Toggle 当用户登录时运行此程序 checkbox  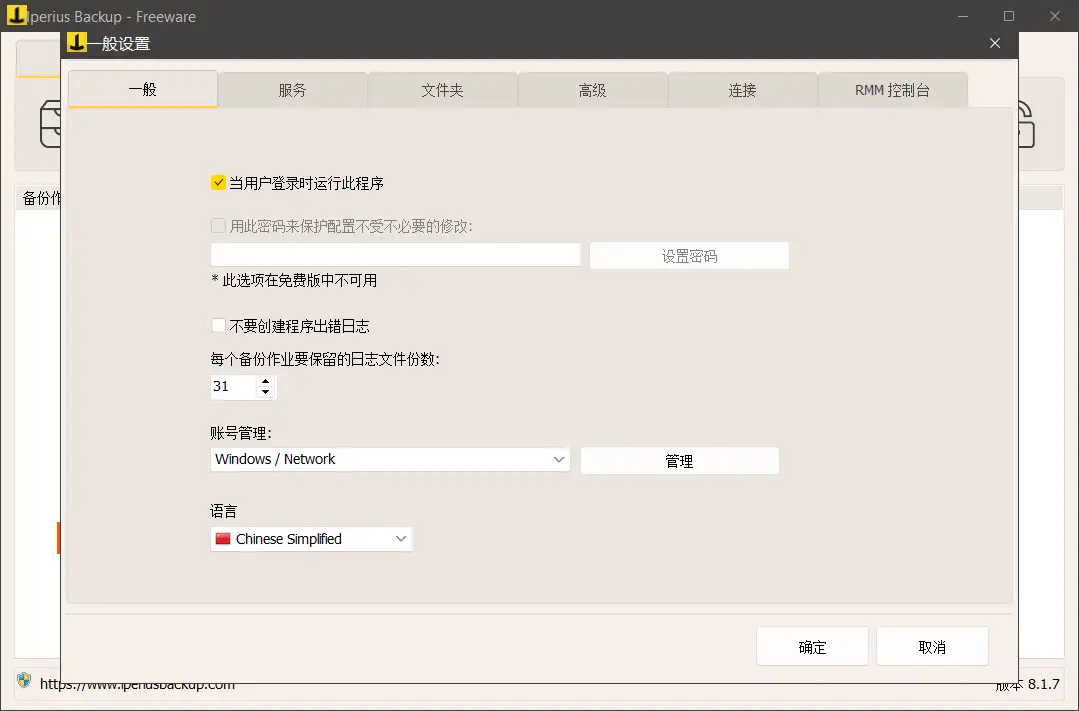pyautogui.click(x=218, y=183)
